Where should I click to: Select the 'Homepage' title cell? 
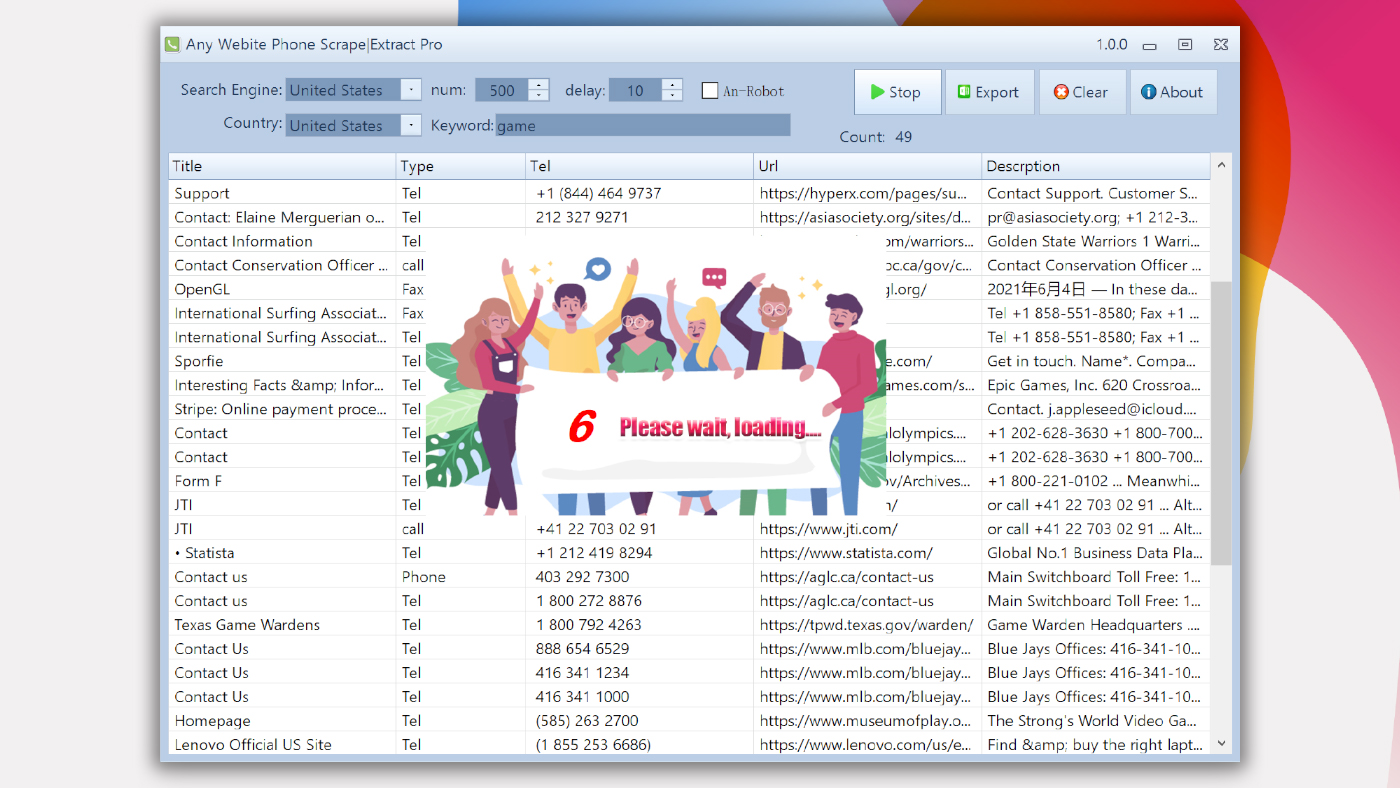tap(282, 721)
